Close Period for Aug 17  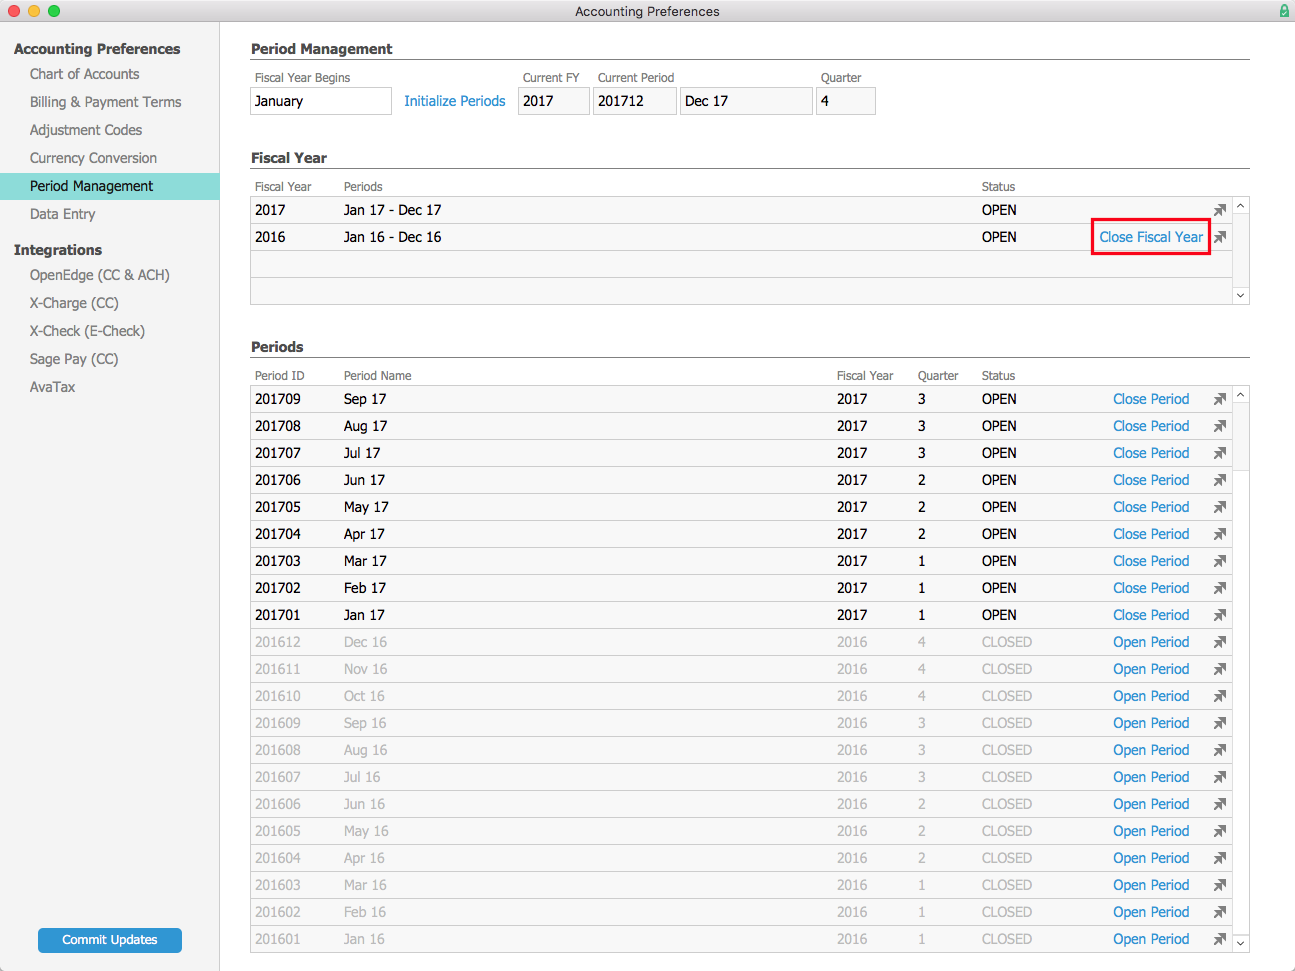(x=1151, y=426)
